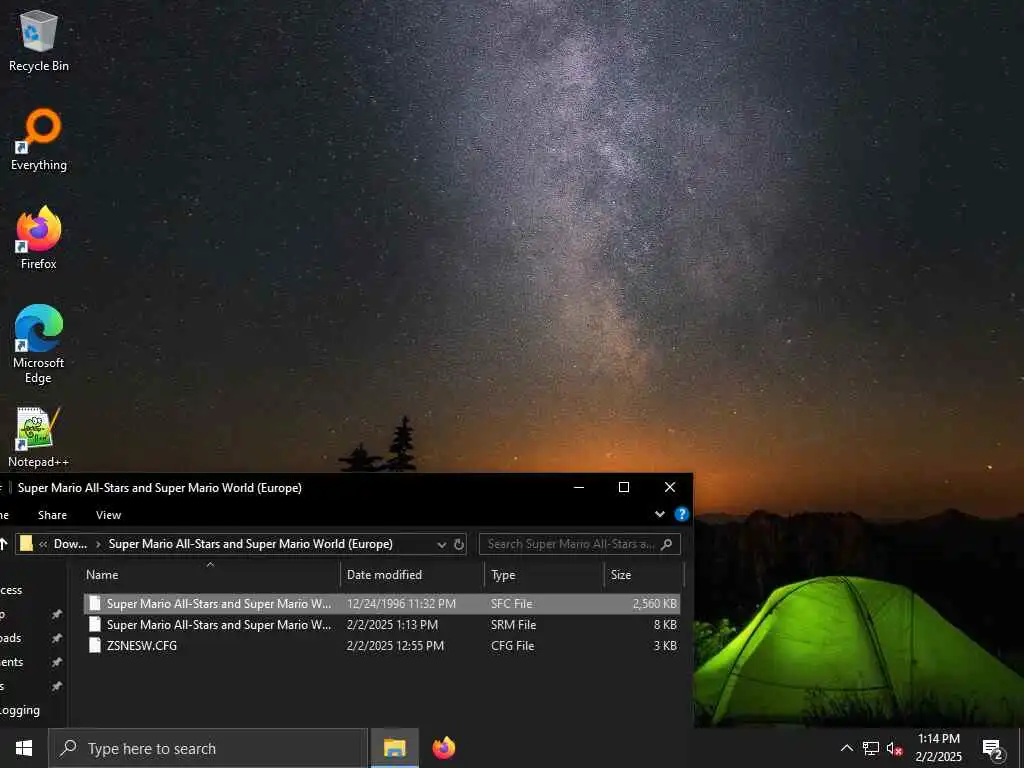This screenshot has width=1024, height=768.
Task: Open the network status tray icon
Action: pos(871,748)
